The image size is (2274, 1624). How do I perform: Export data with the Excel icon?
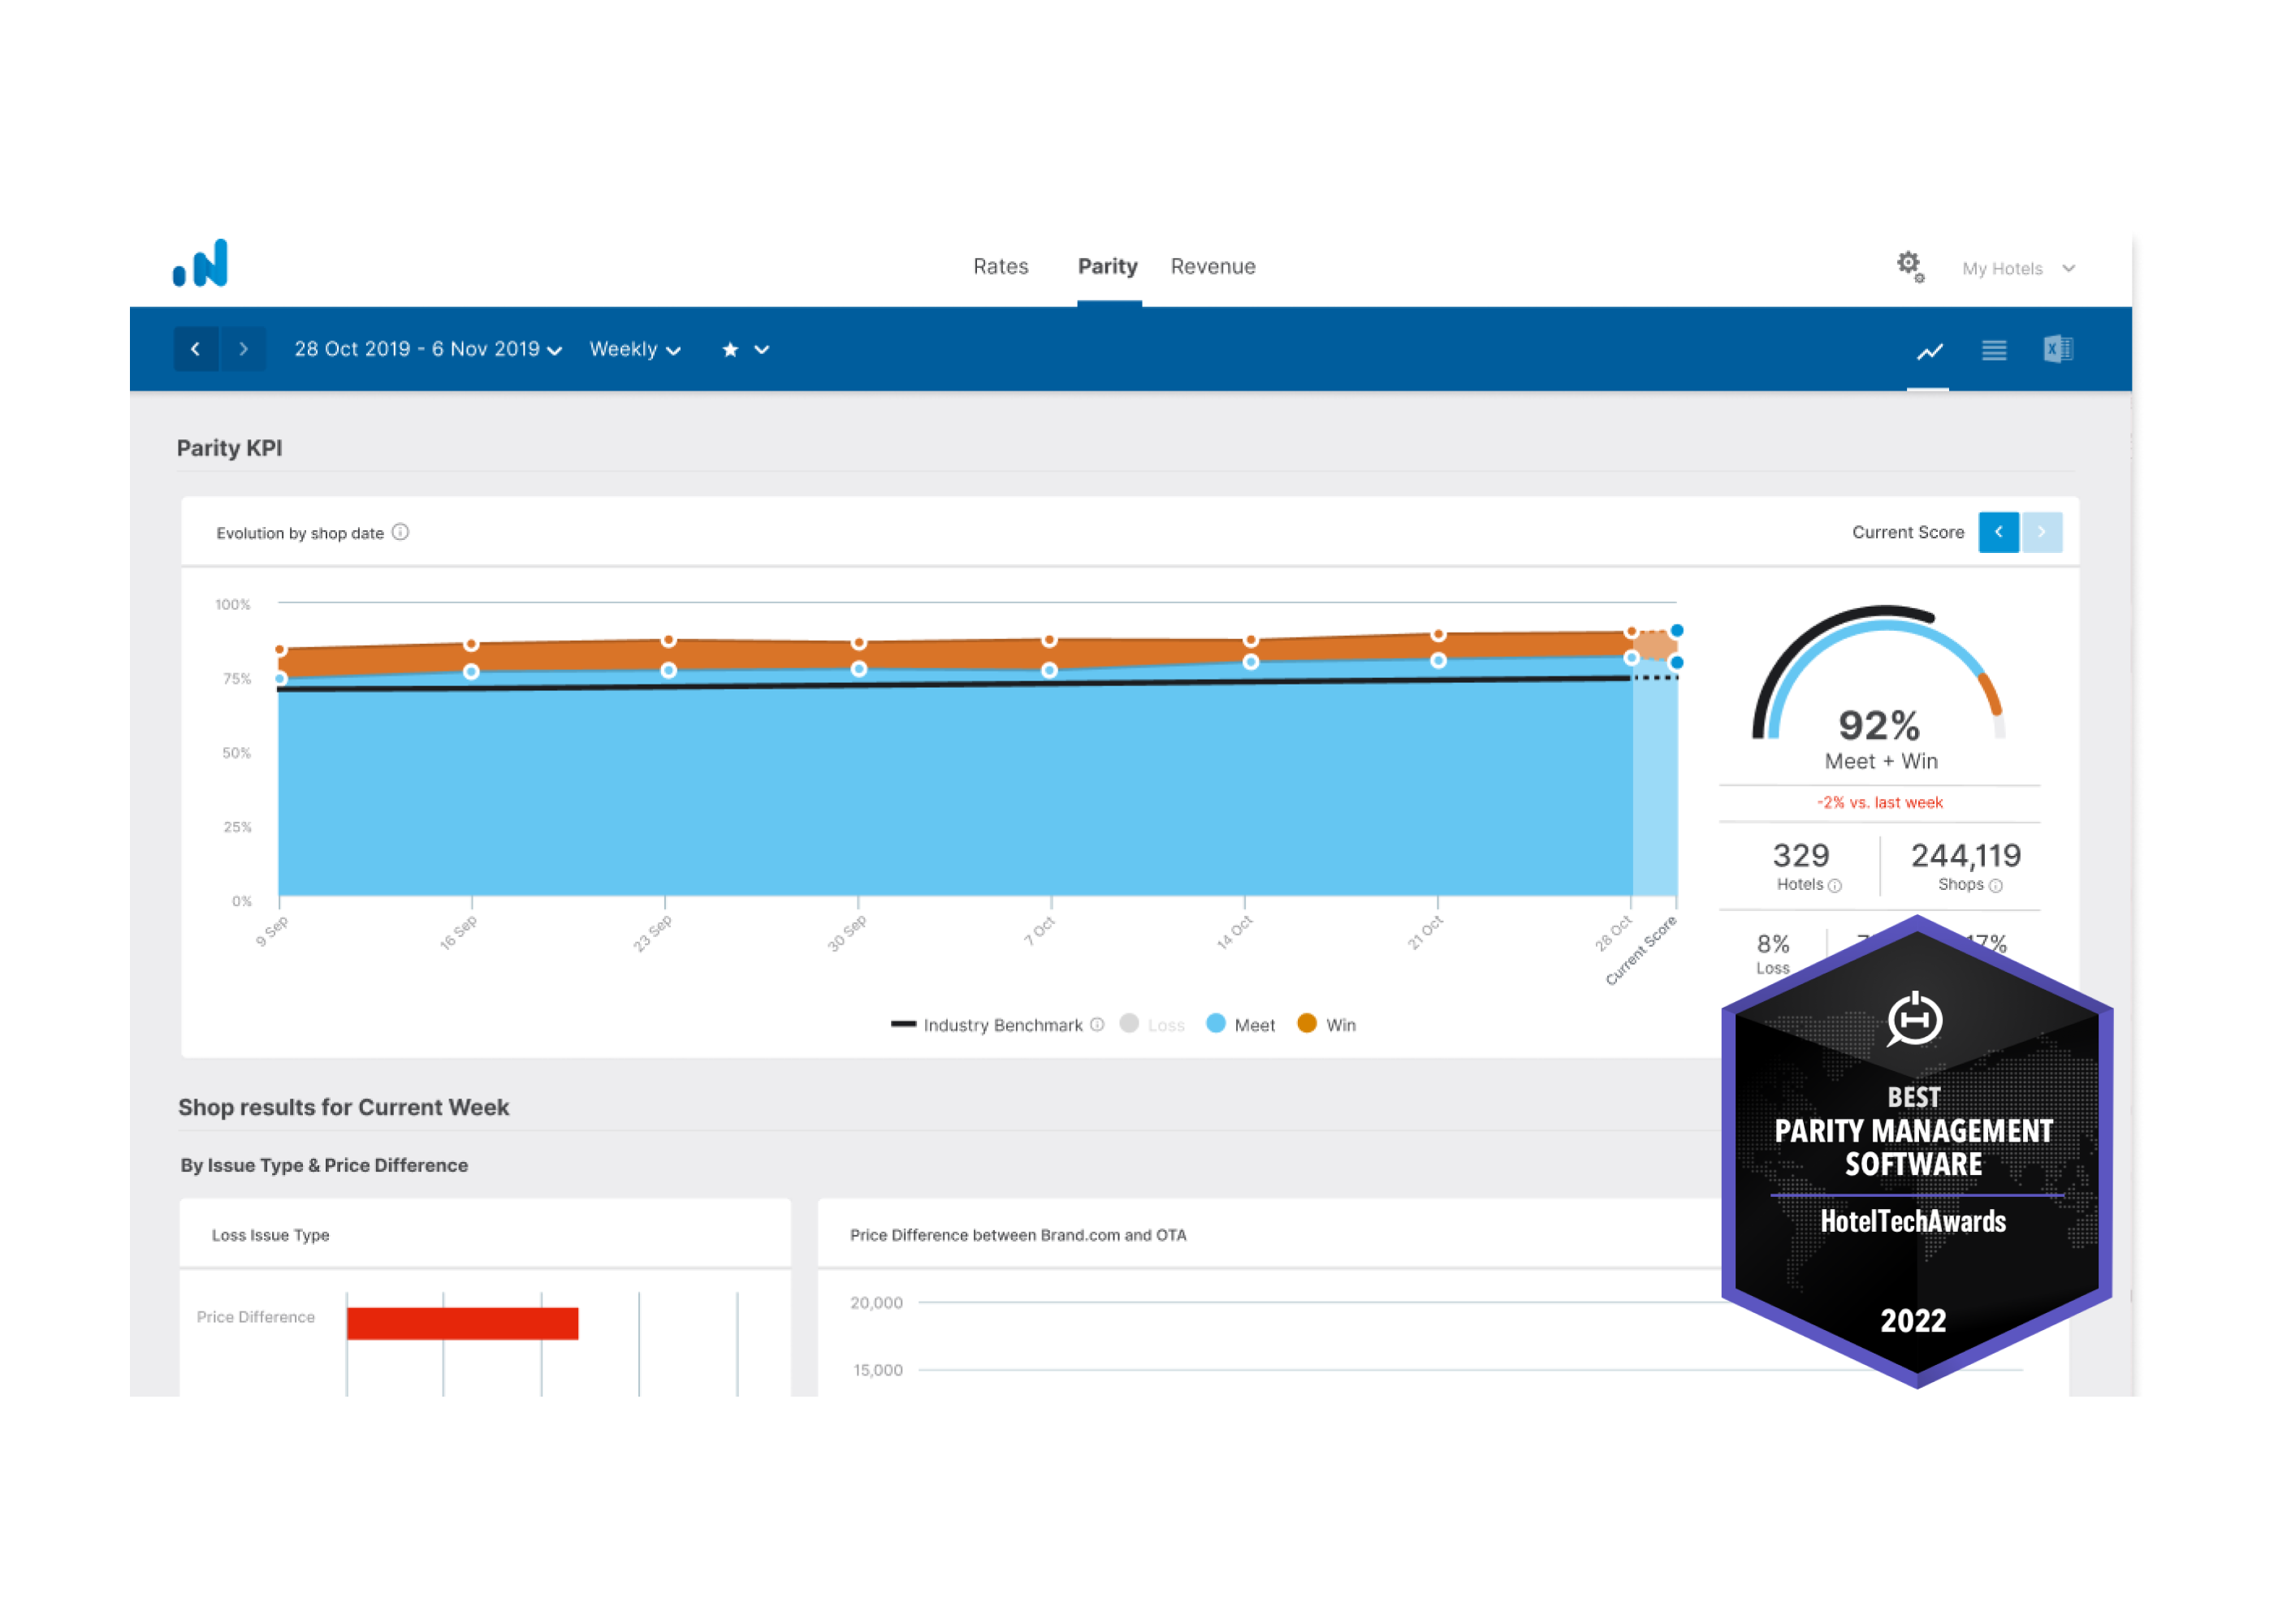(x=2058, y=349)
